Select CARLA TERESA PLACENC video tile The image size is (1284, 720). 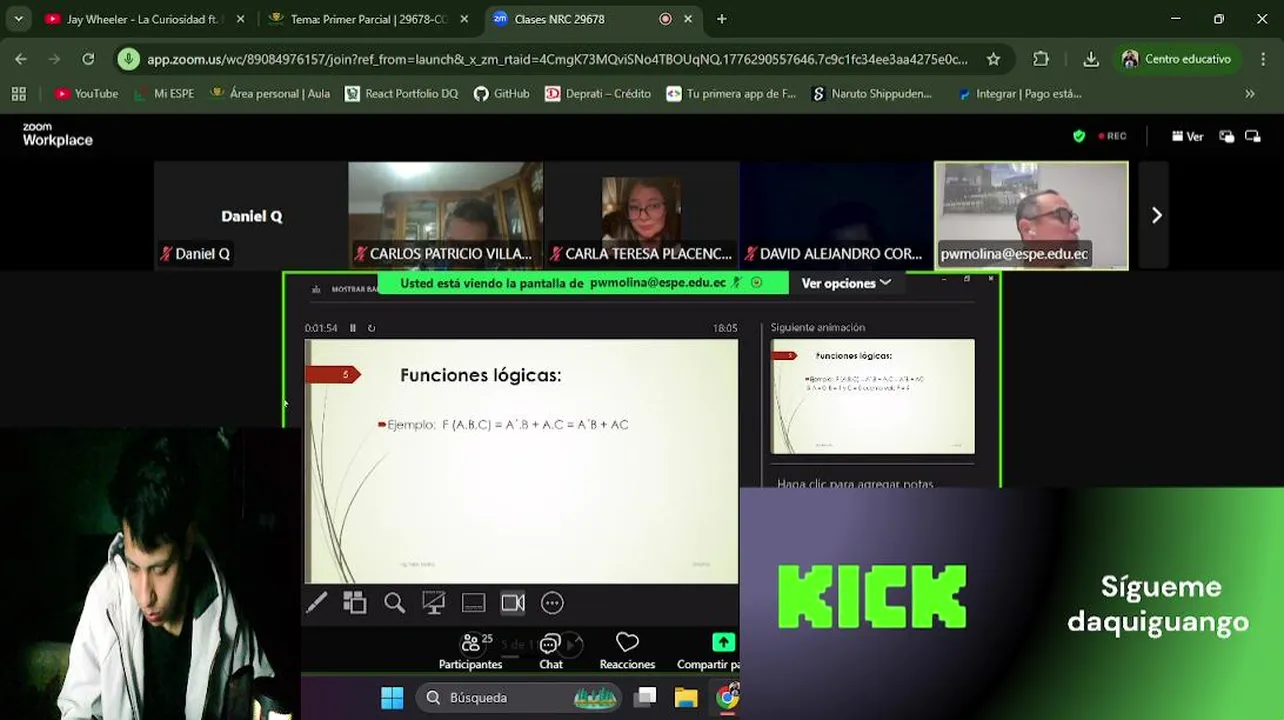point(641,215)
